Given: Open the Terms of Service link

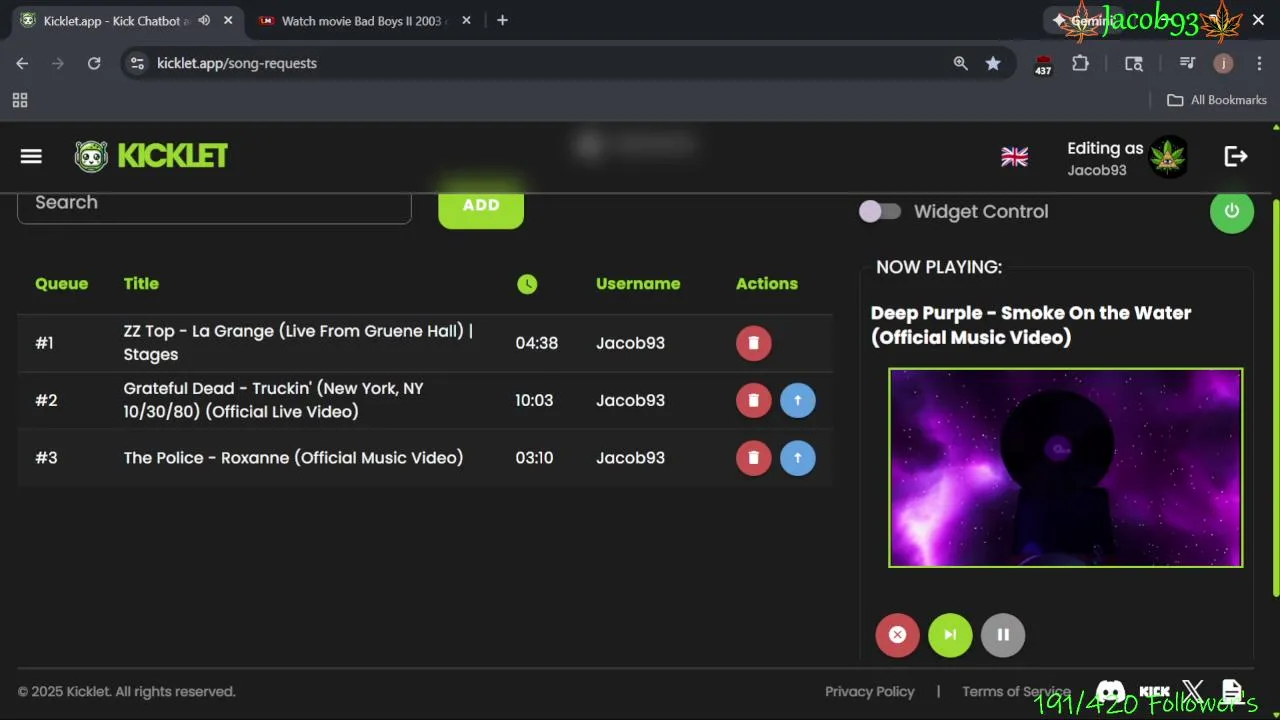Looking at the screenshot, I should (x=1016, y=692).
